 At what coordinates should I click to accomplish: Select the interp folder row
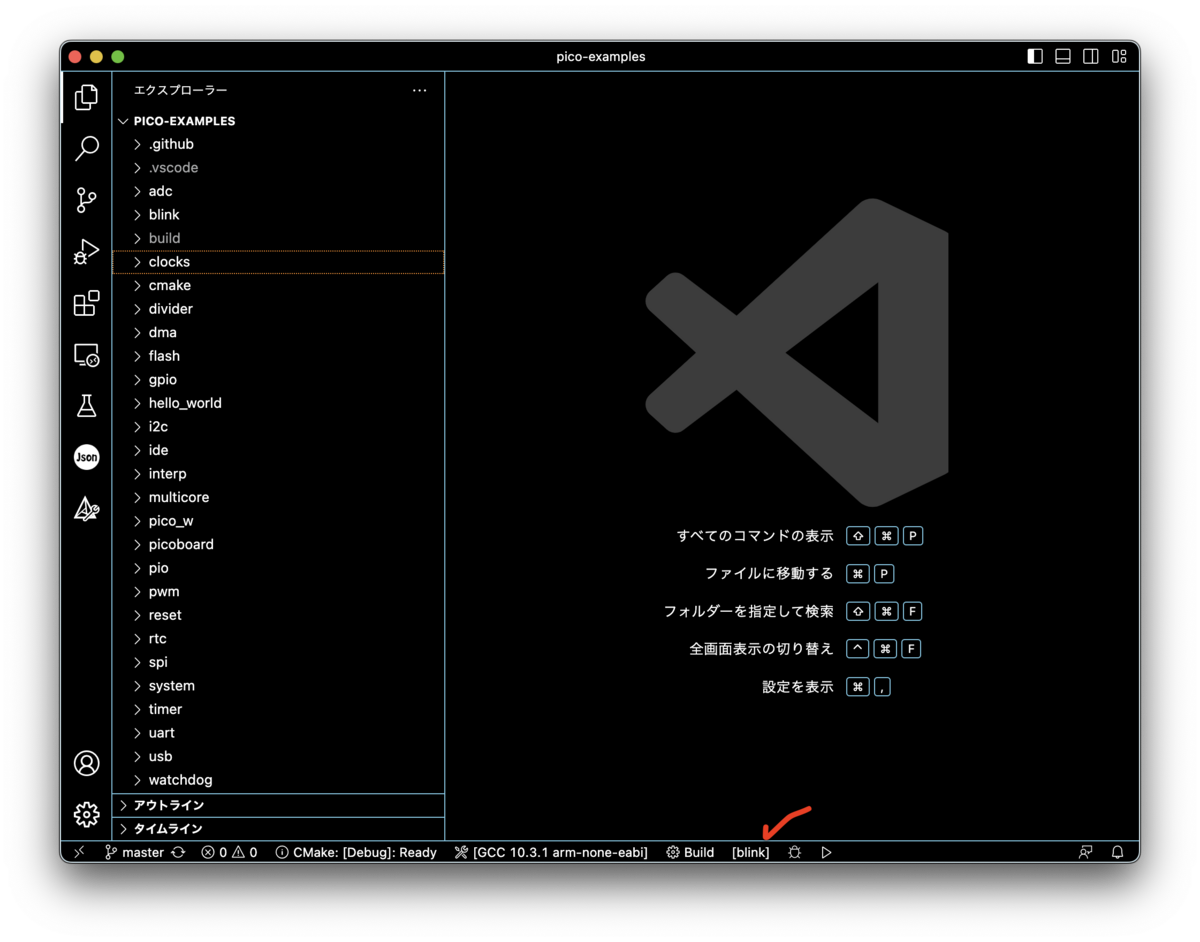click(x=278, y=474)
